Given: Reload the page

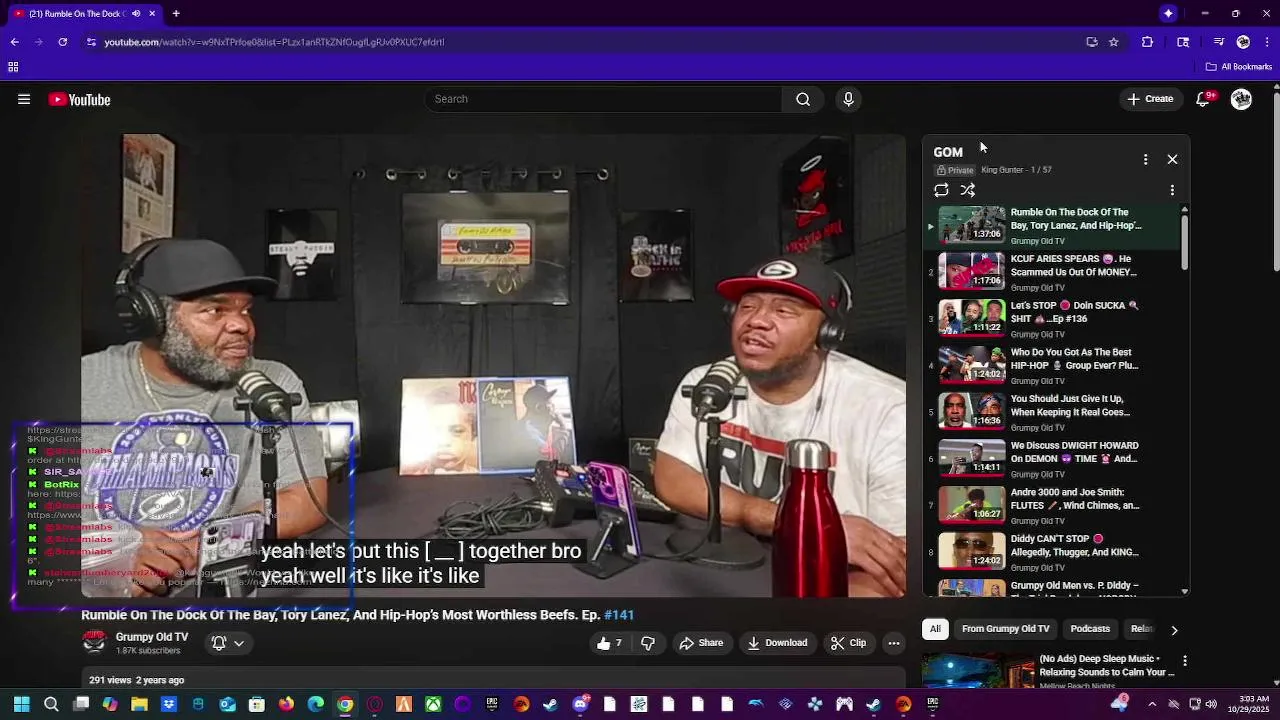Looking at the screenshot, I should (x=62, y=42).
